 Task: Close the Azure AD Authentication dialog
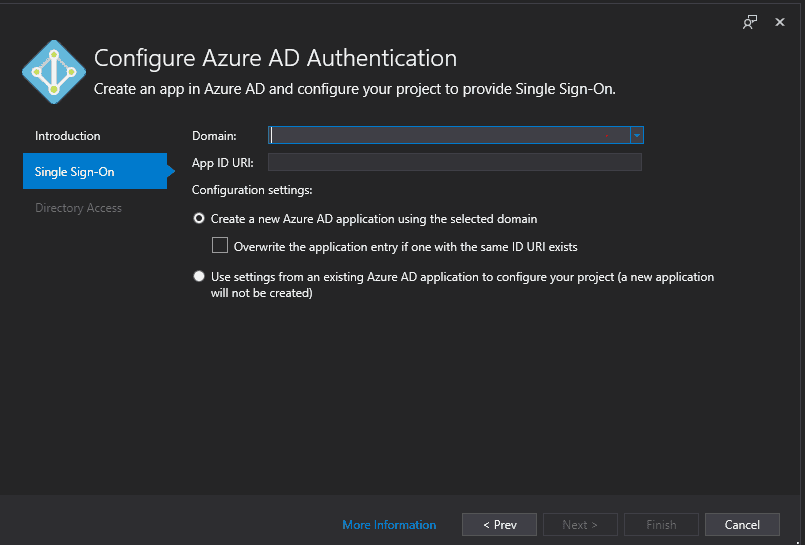pos(780,22)
